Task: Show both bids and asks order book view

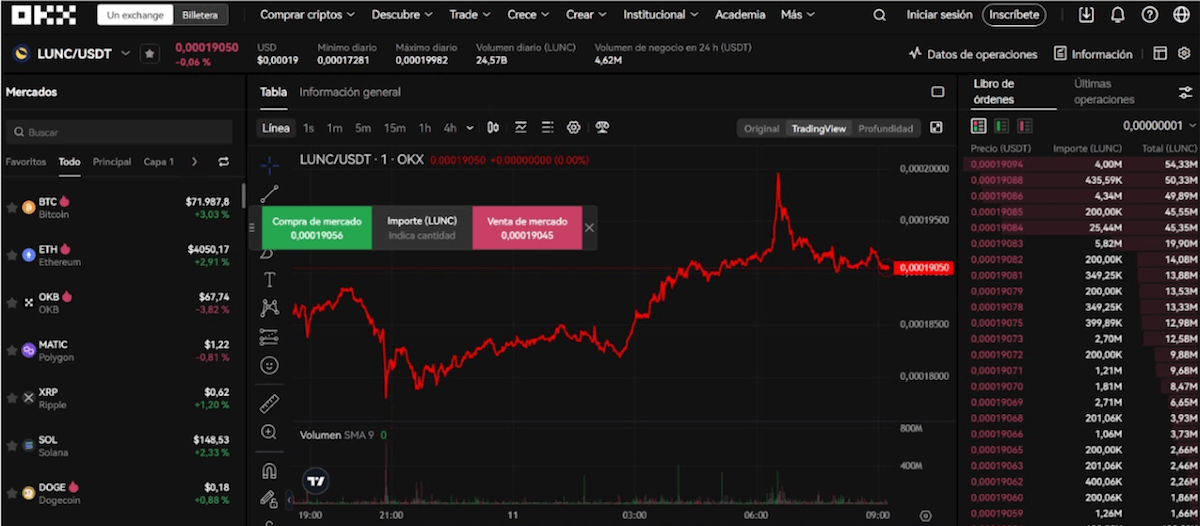Action: point(978,126)
